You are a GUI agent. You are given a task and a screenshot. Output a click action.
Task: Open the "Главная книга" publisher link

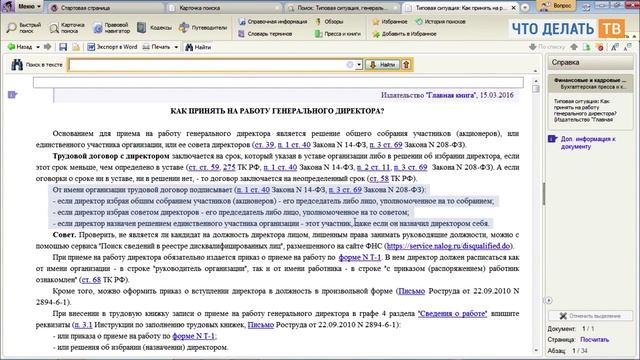[451, 95]
